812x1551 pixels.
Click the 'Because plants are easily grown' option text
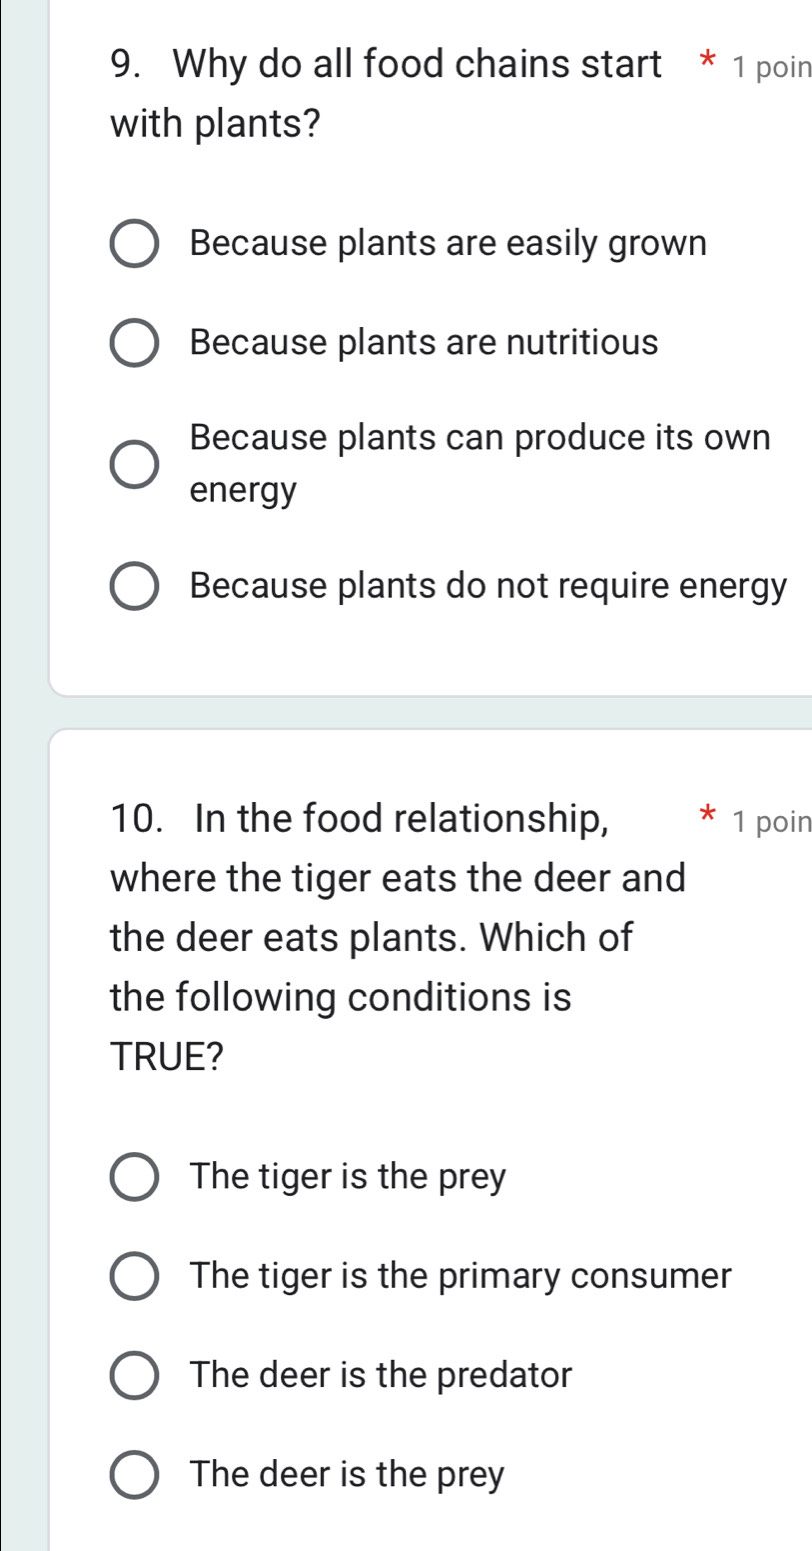tap(448, 244)
